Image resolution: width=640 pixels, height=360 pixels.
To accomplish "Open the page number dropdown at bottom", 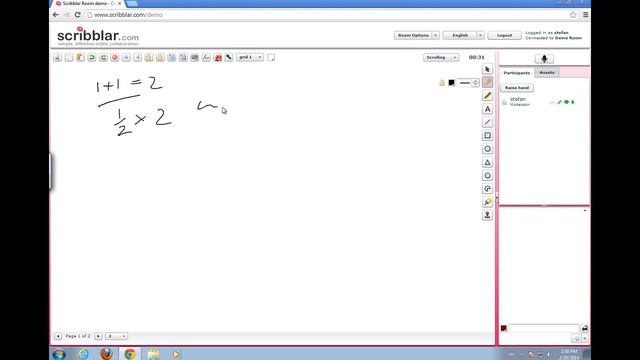I will coord(116,336).
